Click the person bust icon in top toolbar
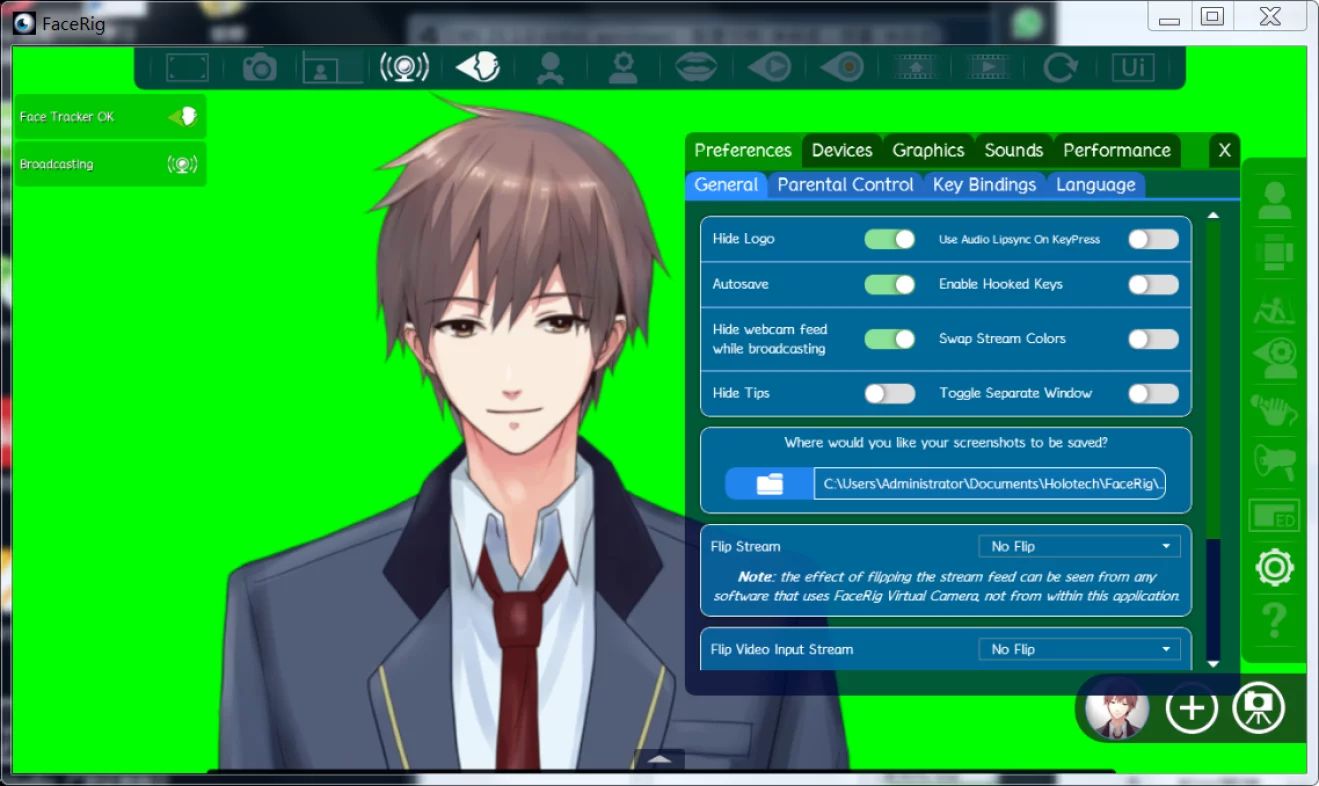This screenshot has width=1319, height=786. (x=549, y=68)
